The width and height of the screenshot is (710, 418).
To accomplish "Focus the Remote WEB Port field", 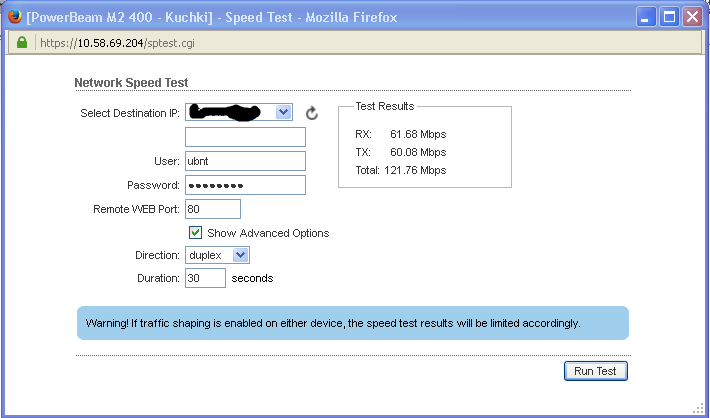I will [x=213, y=209].
